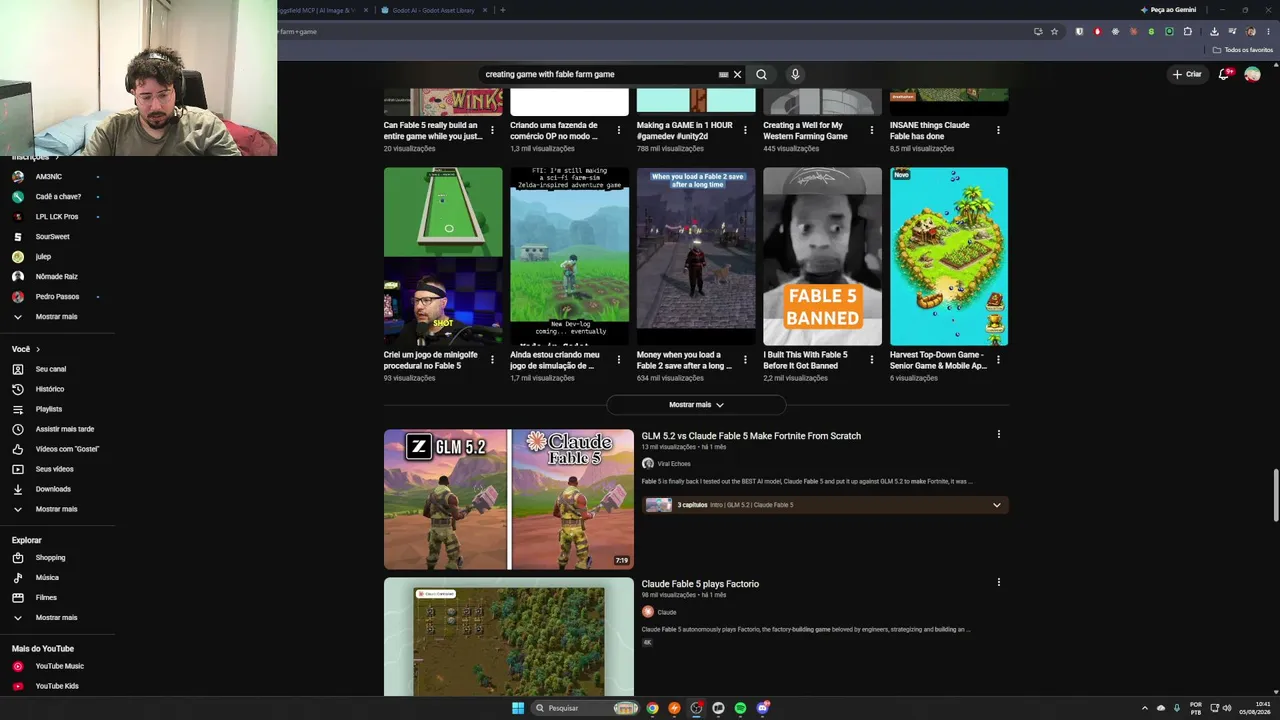Click the Criar create button
Image resolution: width=1280 pixels, height=720 pixels.
[x=1187, y=74]
